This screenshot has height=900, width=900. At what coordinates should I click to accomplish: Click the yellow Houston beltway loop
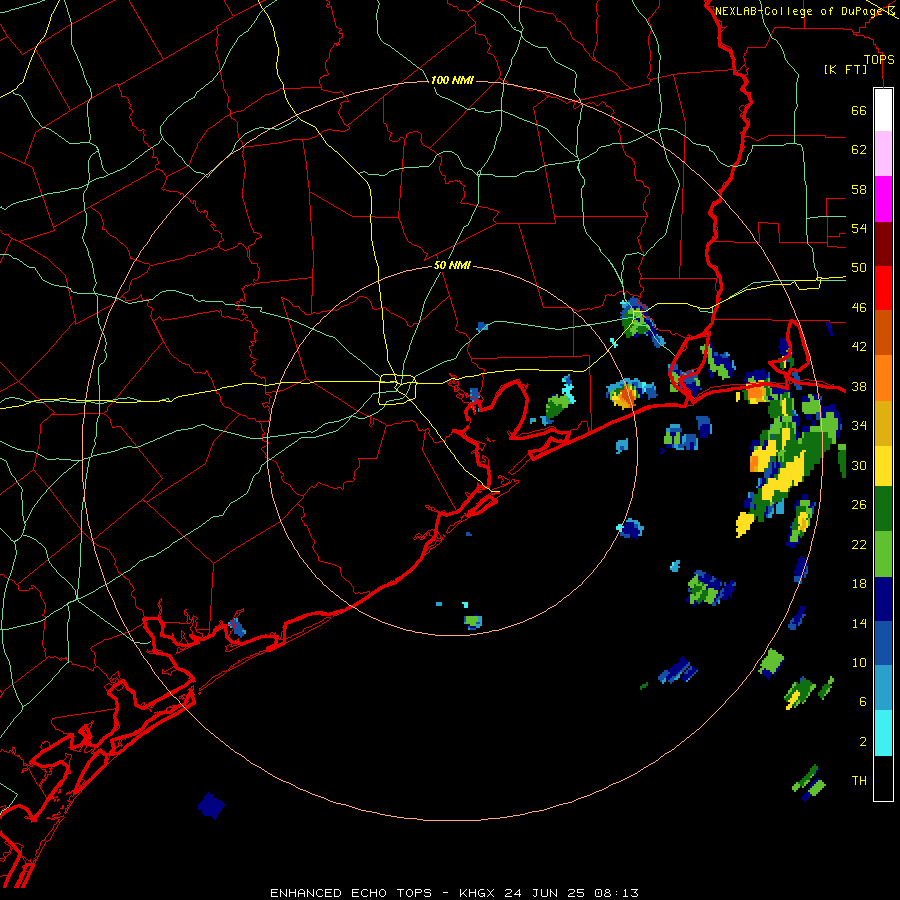pos(397,389)
